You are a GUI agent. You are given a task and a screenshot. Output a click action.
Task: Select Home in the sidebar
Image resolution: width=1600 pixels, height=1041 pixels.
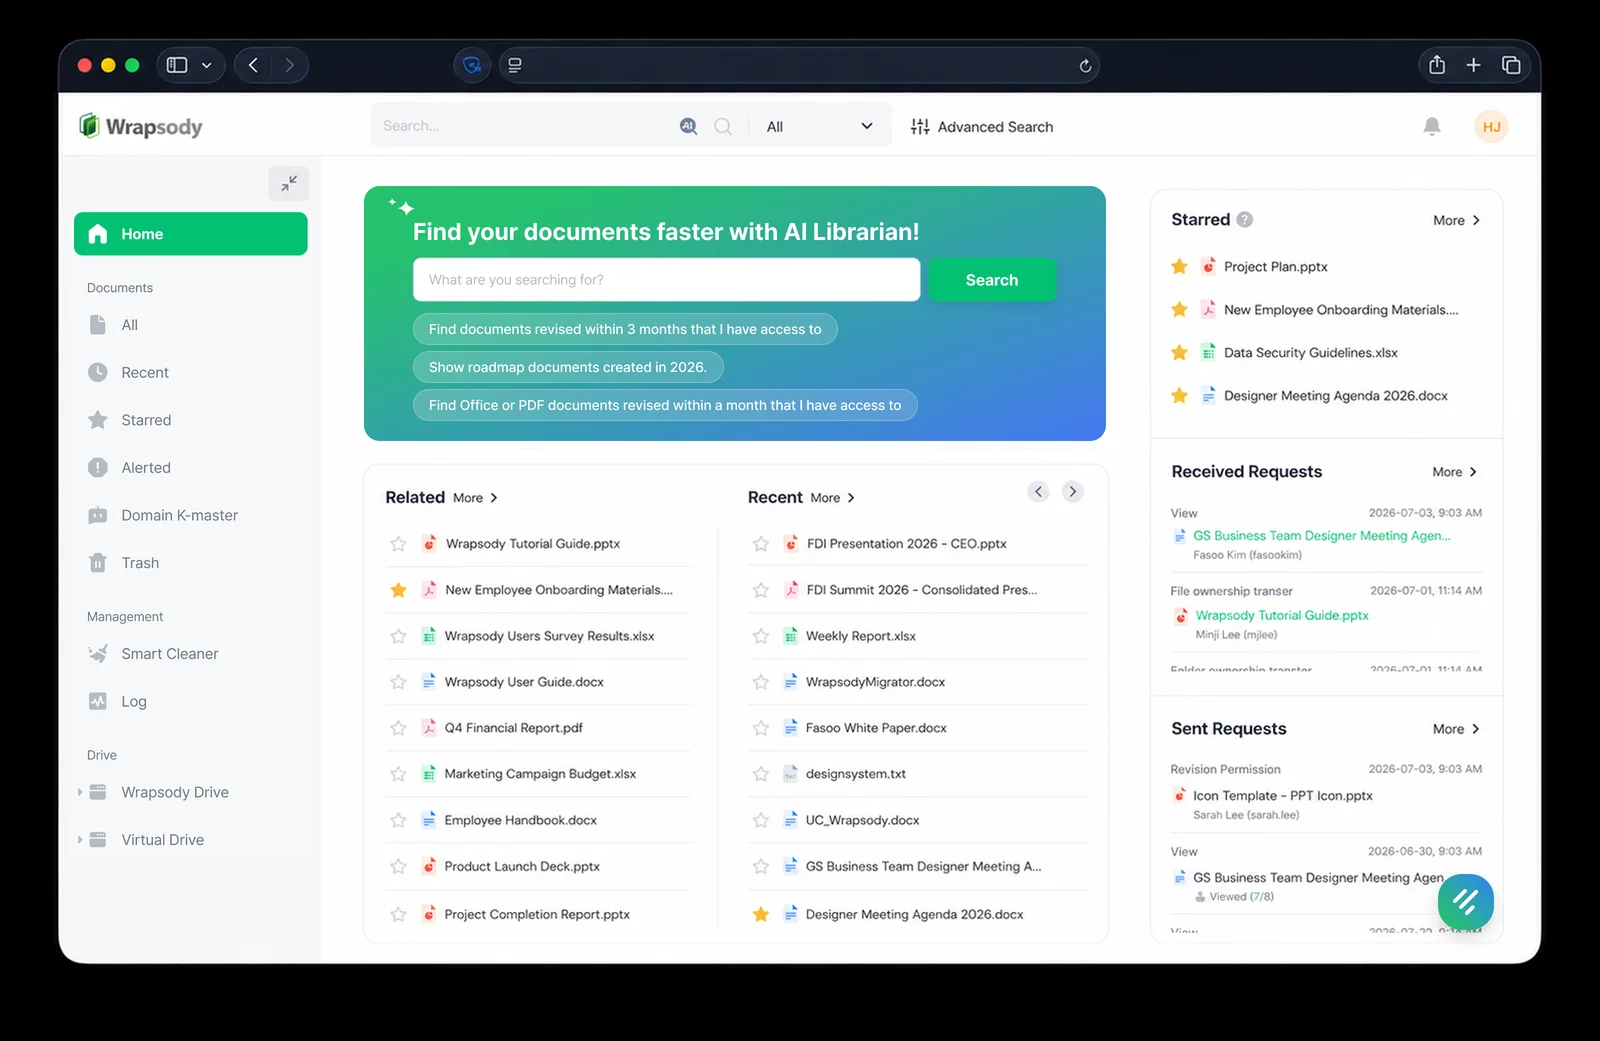[190, 234]
